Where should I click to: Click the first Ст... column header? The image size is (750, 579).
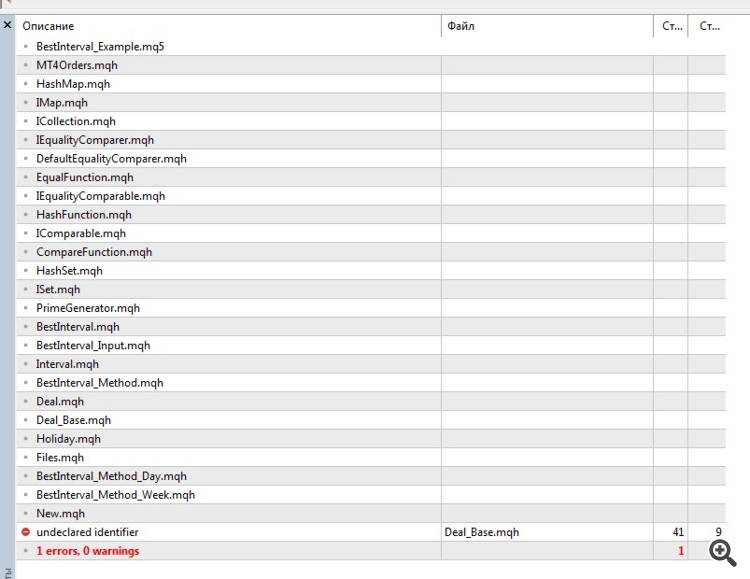[671, 26]
